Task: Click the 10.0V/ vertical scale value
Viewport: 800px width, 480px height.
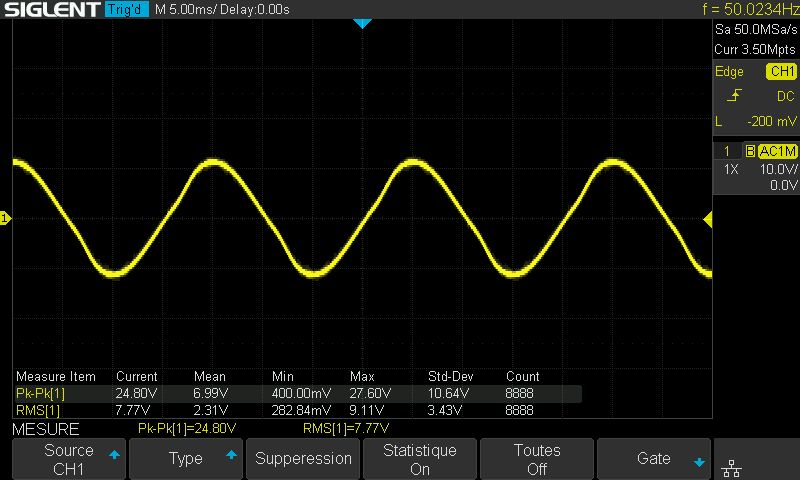Action: pos(778,169)
